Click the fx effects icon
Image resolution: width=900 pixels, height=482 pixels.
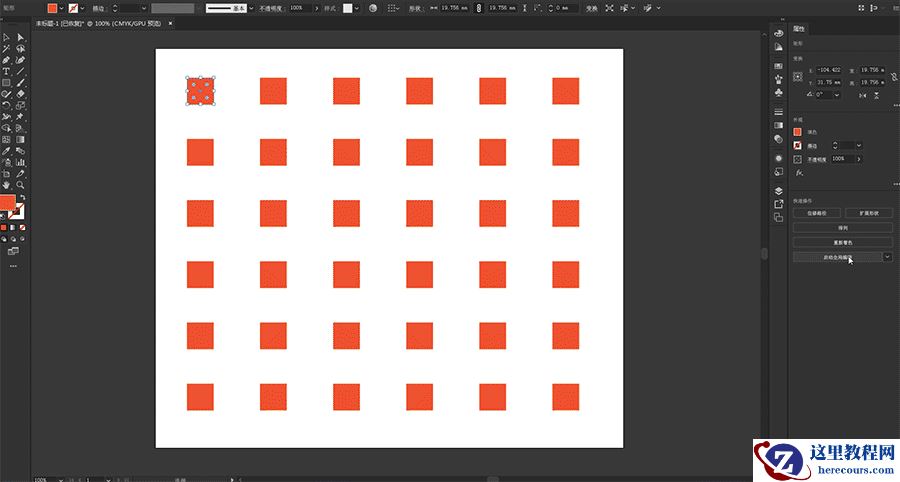click(799, 172)
